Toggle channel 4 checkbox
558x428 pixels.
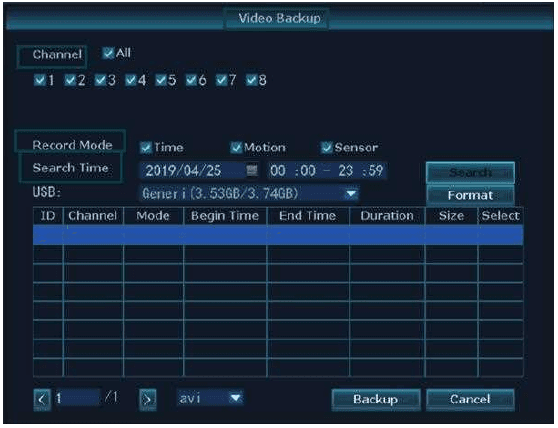coord(131,80)
